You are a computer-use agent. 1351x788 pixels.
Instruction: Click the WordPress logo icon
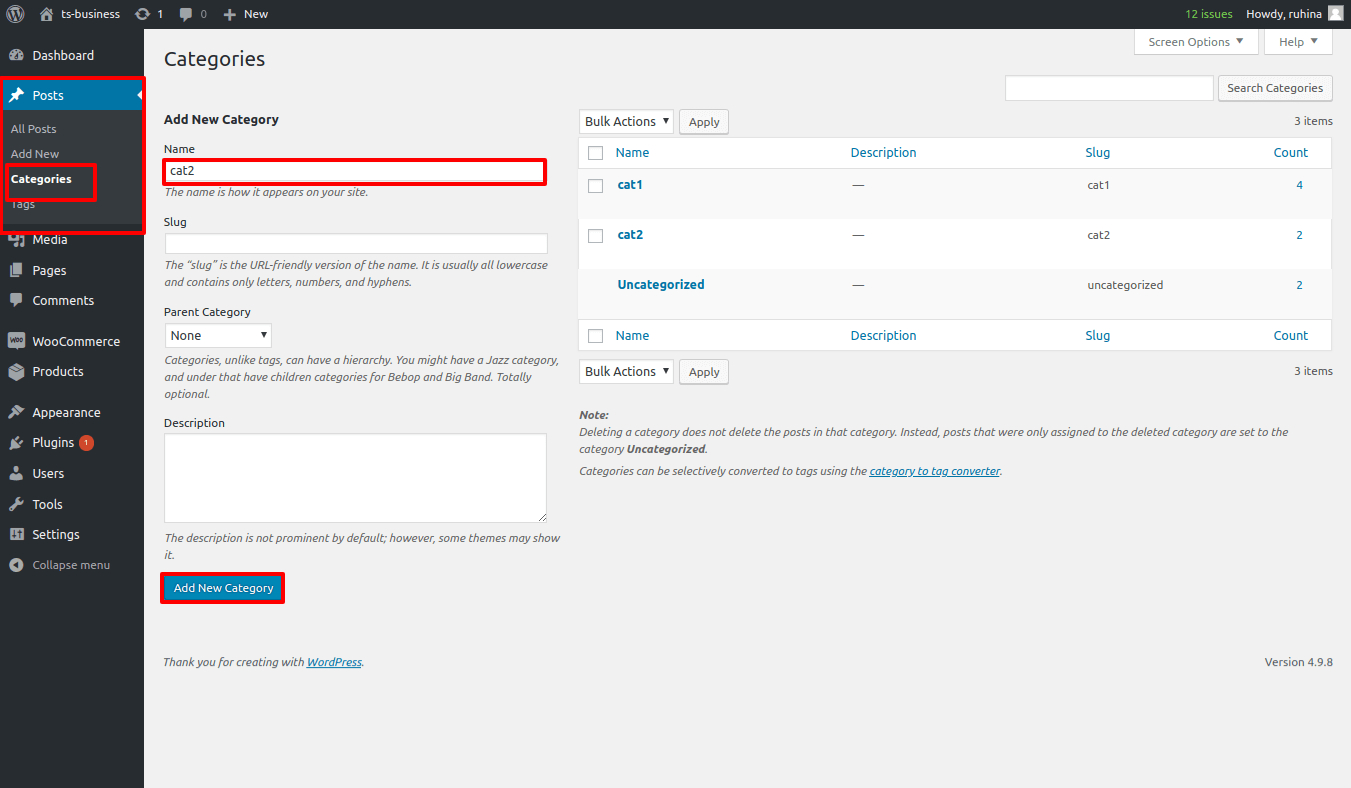tap(15, 14)
